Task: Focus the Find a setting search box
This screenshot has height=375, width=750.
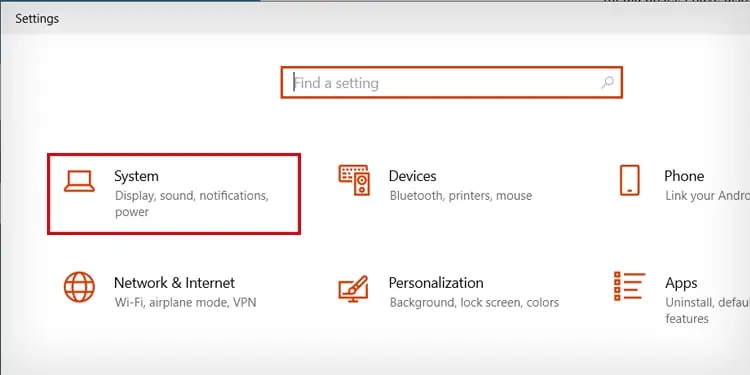Action: 452,83
